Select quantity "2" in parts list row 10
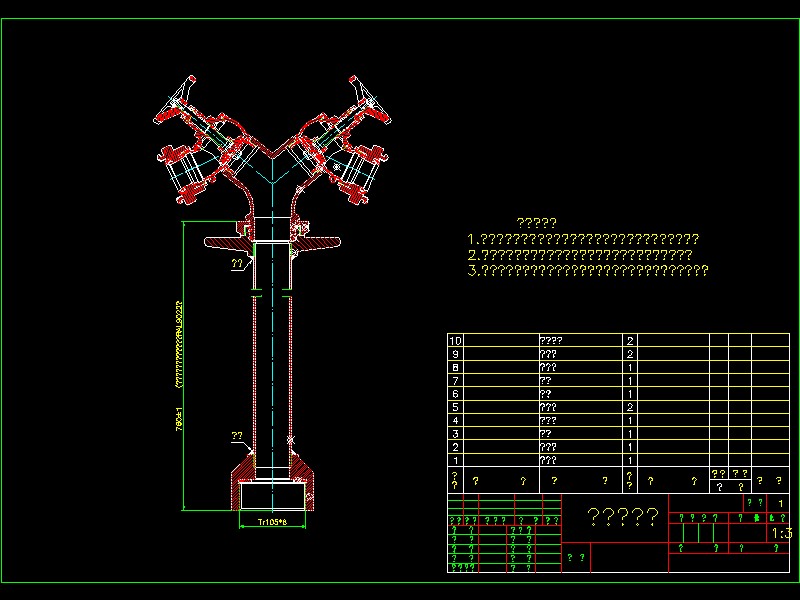 pyautogui.click(x=630, y=341)
